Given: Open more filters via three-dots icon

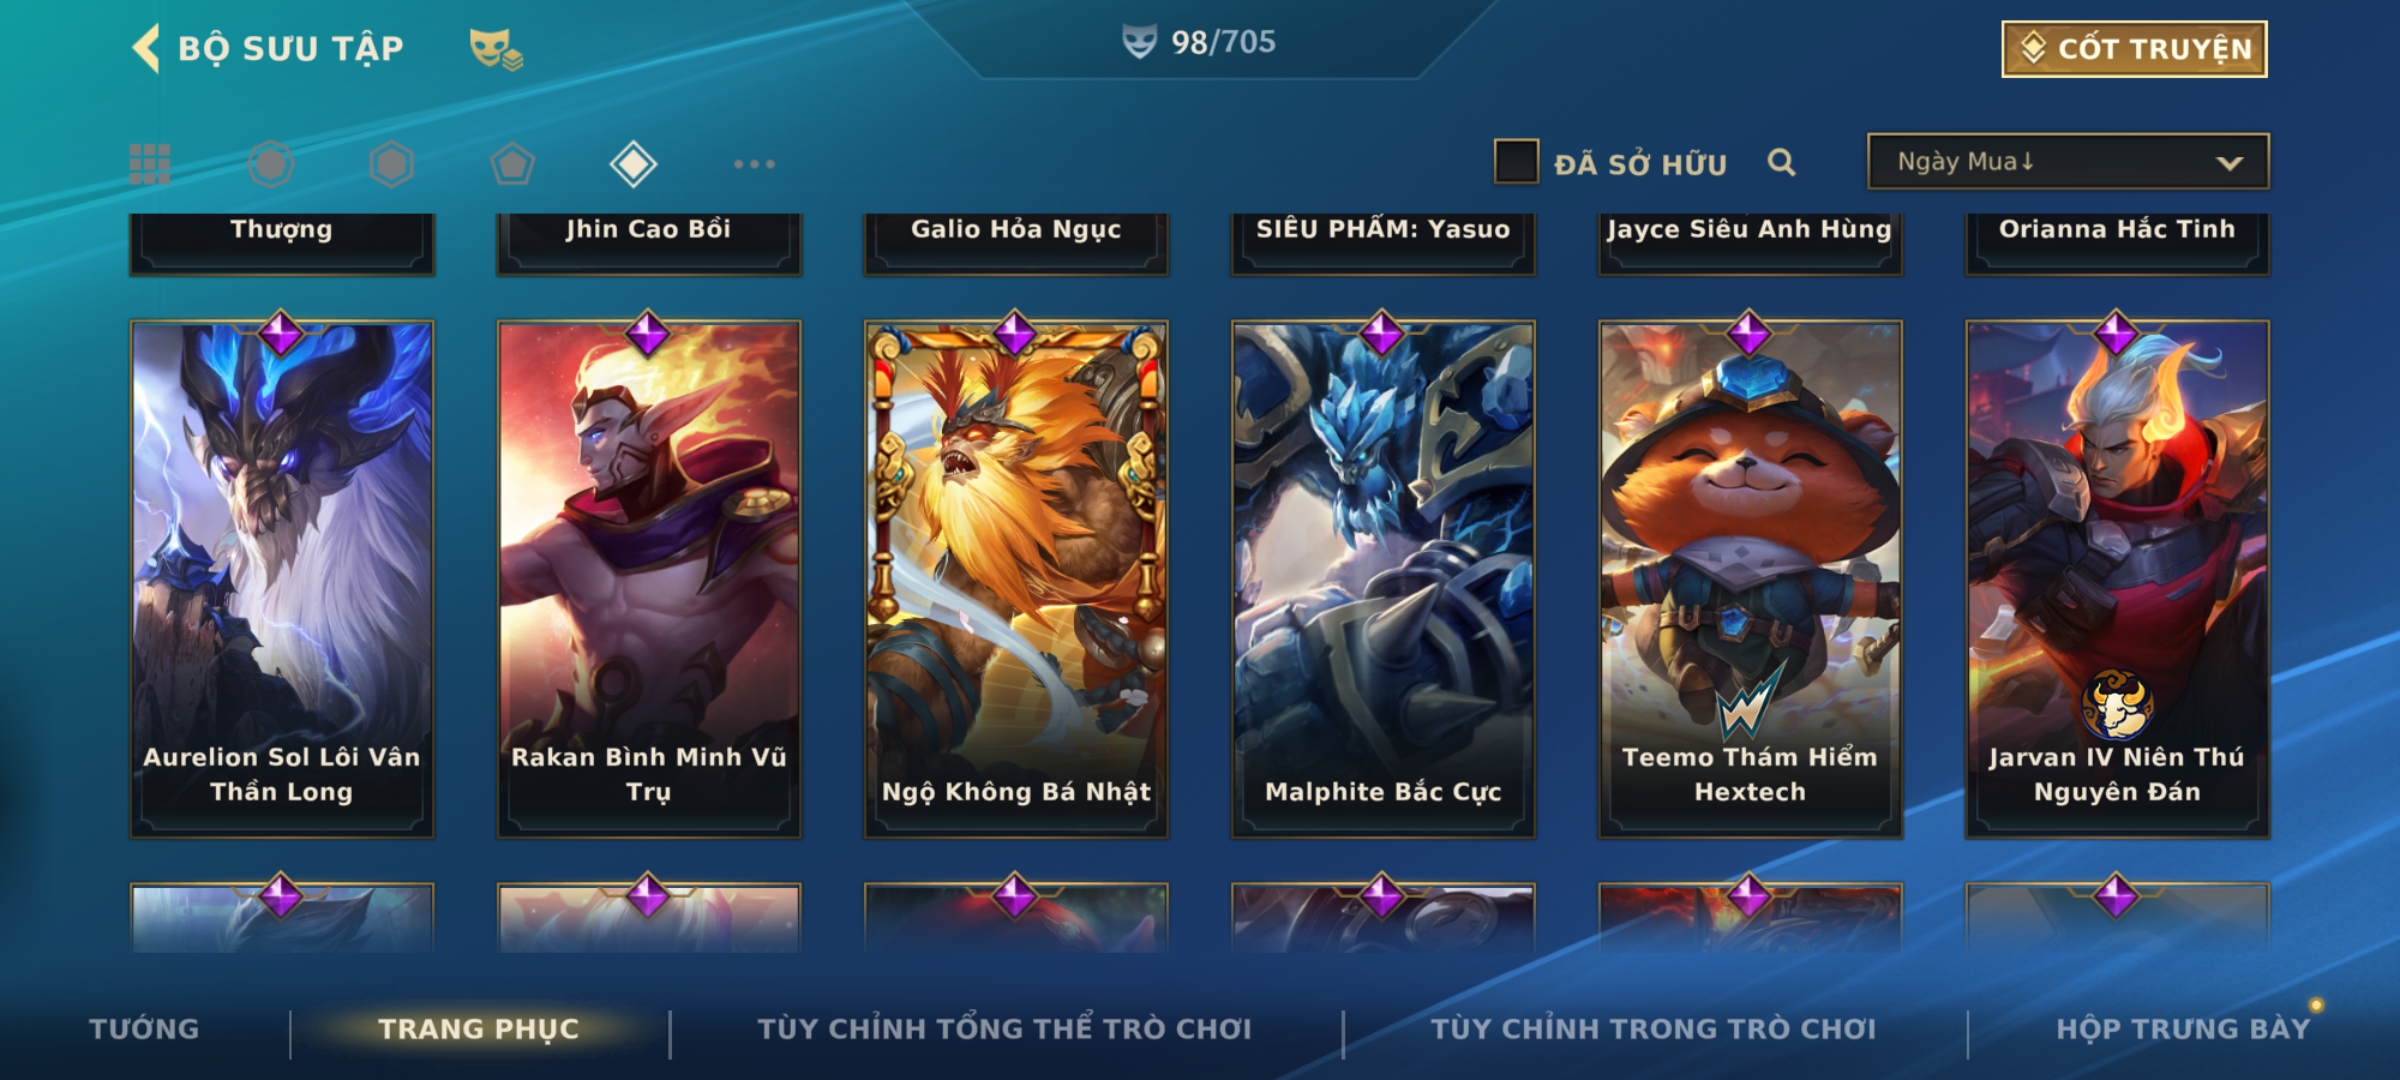Looking at the screenshot, I should [754, 164].
